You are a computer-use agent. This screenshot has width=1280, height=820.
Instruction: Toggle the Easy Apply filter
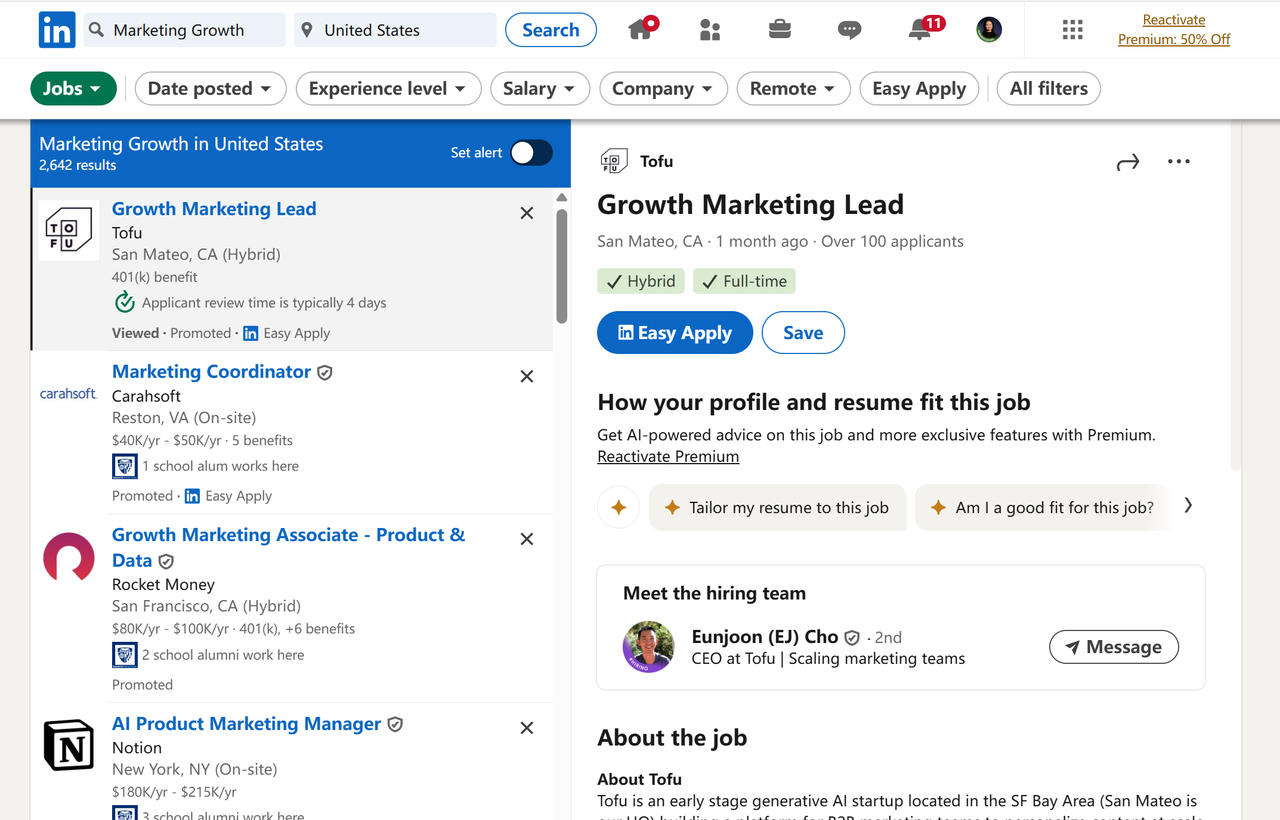919,89
